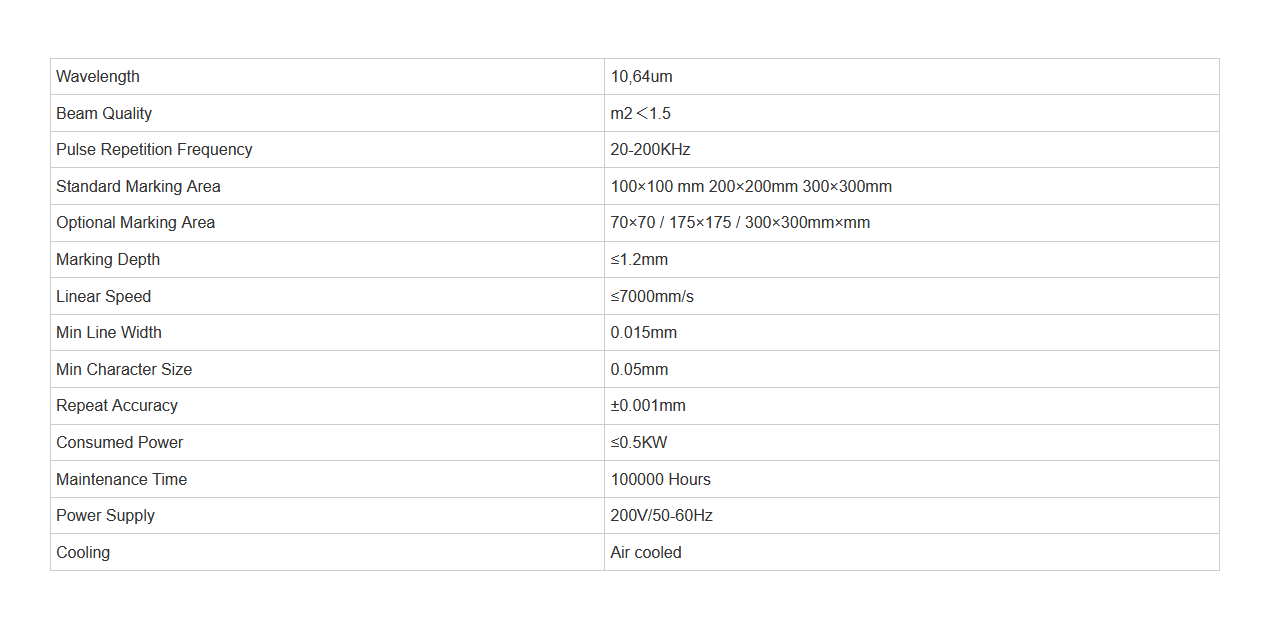This screenshot has width=1270, height=625.
Task: Click the Optional Marking Area label
Action: pyautogui.click(x=135, y=223)
